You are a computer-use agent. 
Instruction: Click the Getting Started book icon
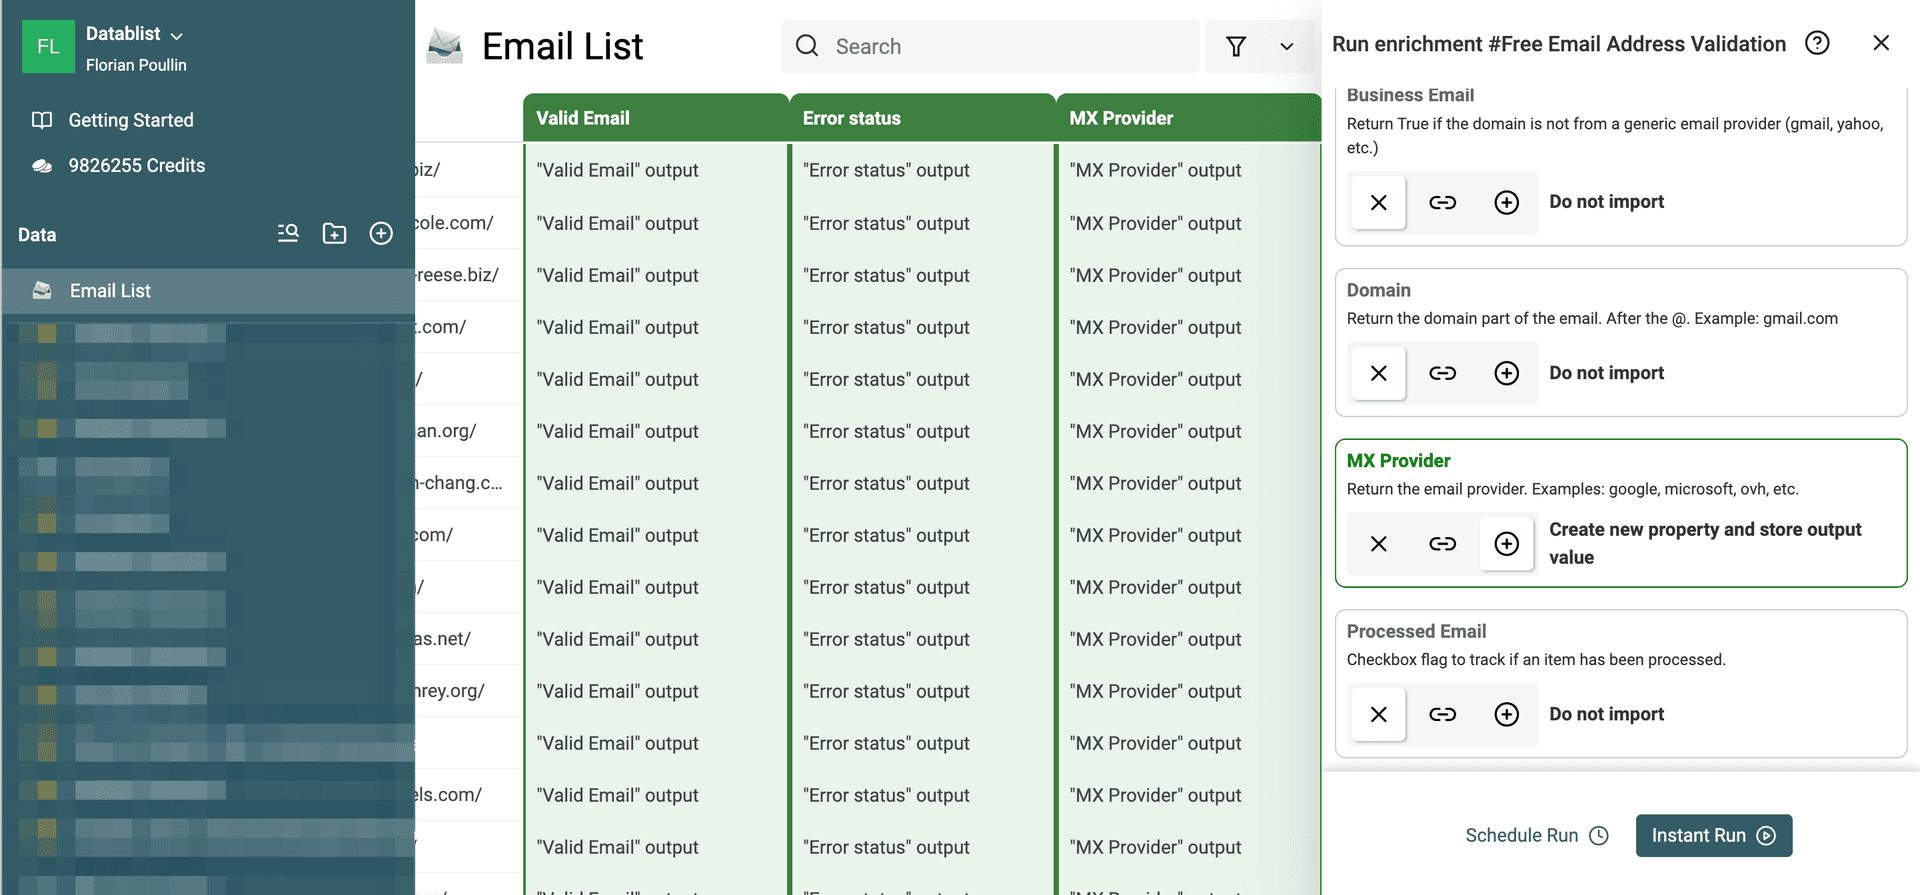pyautogui.click(x=42, y=120)
